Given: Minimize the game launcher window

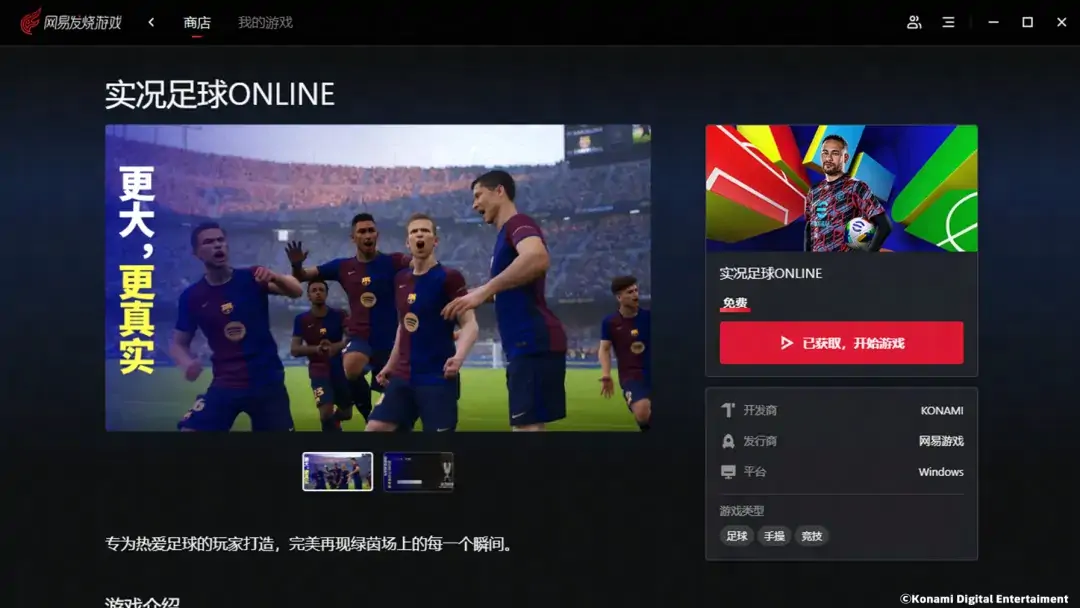Looking at the screenshot, I should (993, 22).
